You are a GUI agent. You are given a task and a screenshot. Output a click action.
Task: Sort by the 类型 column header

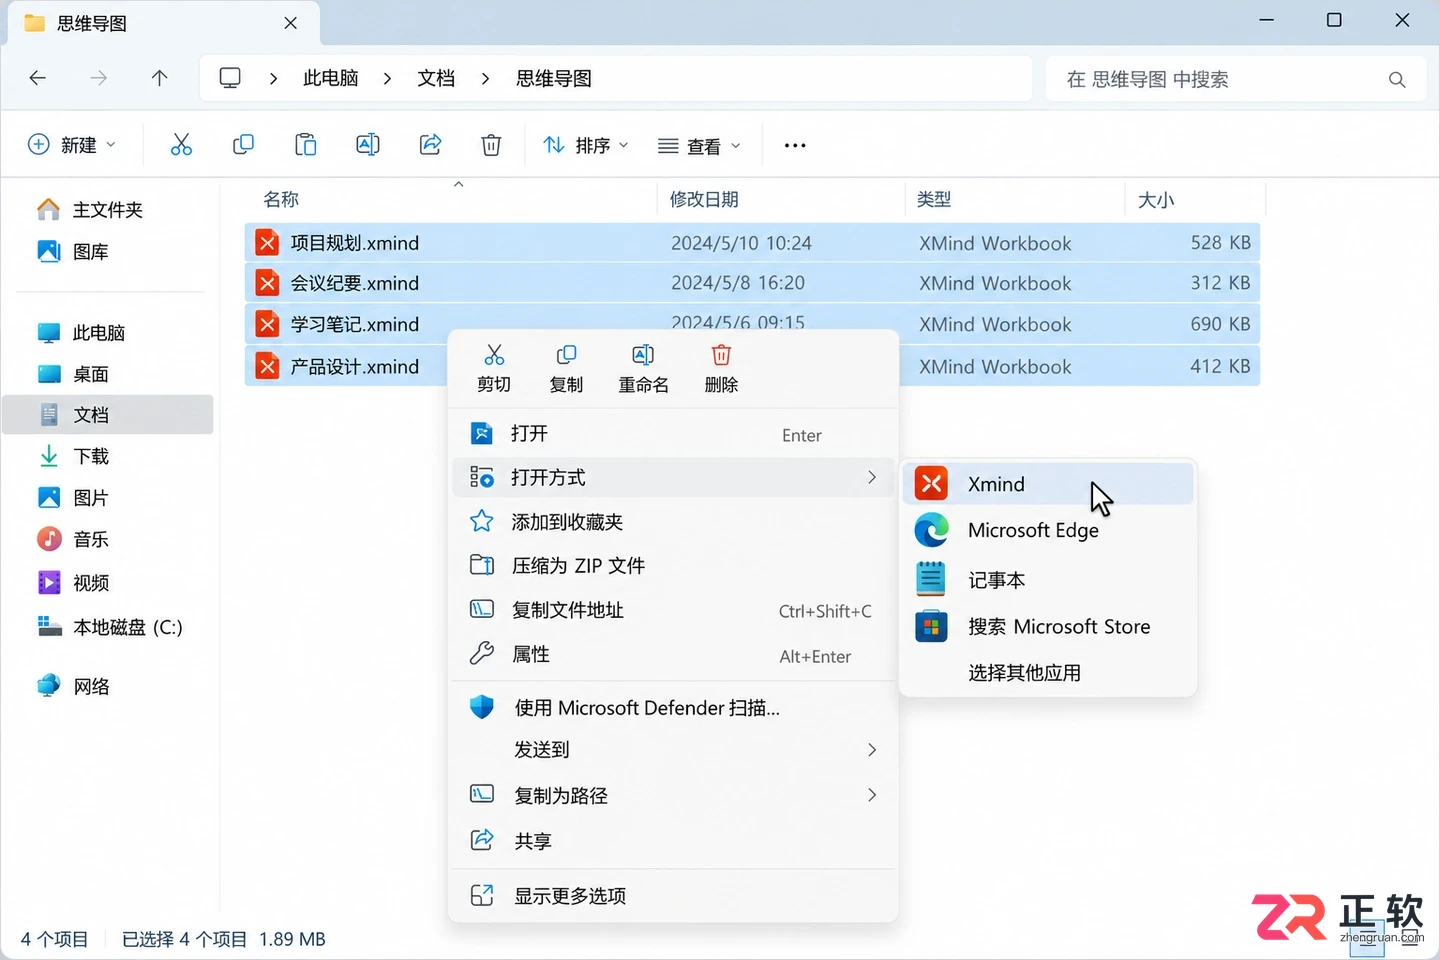1015,199
